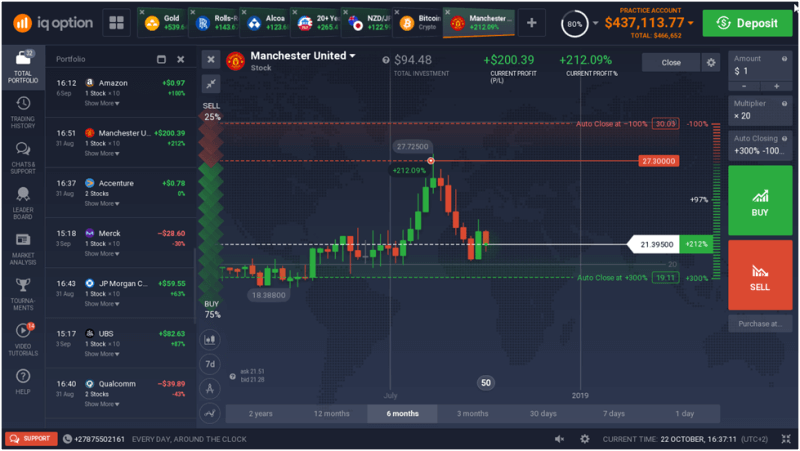This screenshot has height=451, width=800.
Task: Expand Show More under Qualcomm
Action: click(x=102, y=404)
